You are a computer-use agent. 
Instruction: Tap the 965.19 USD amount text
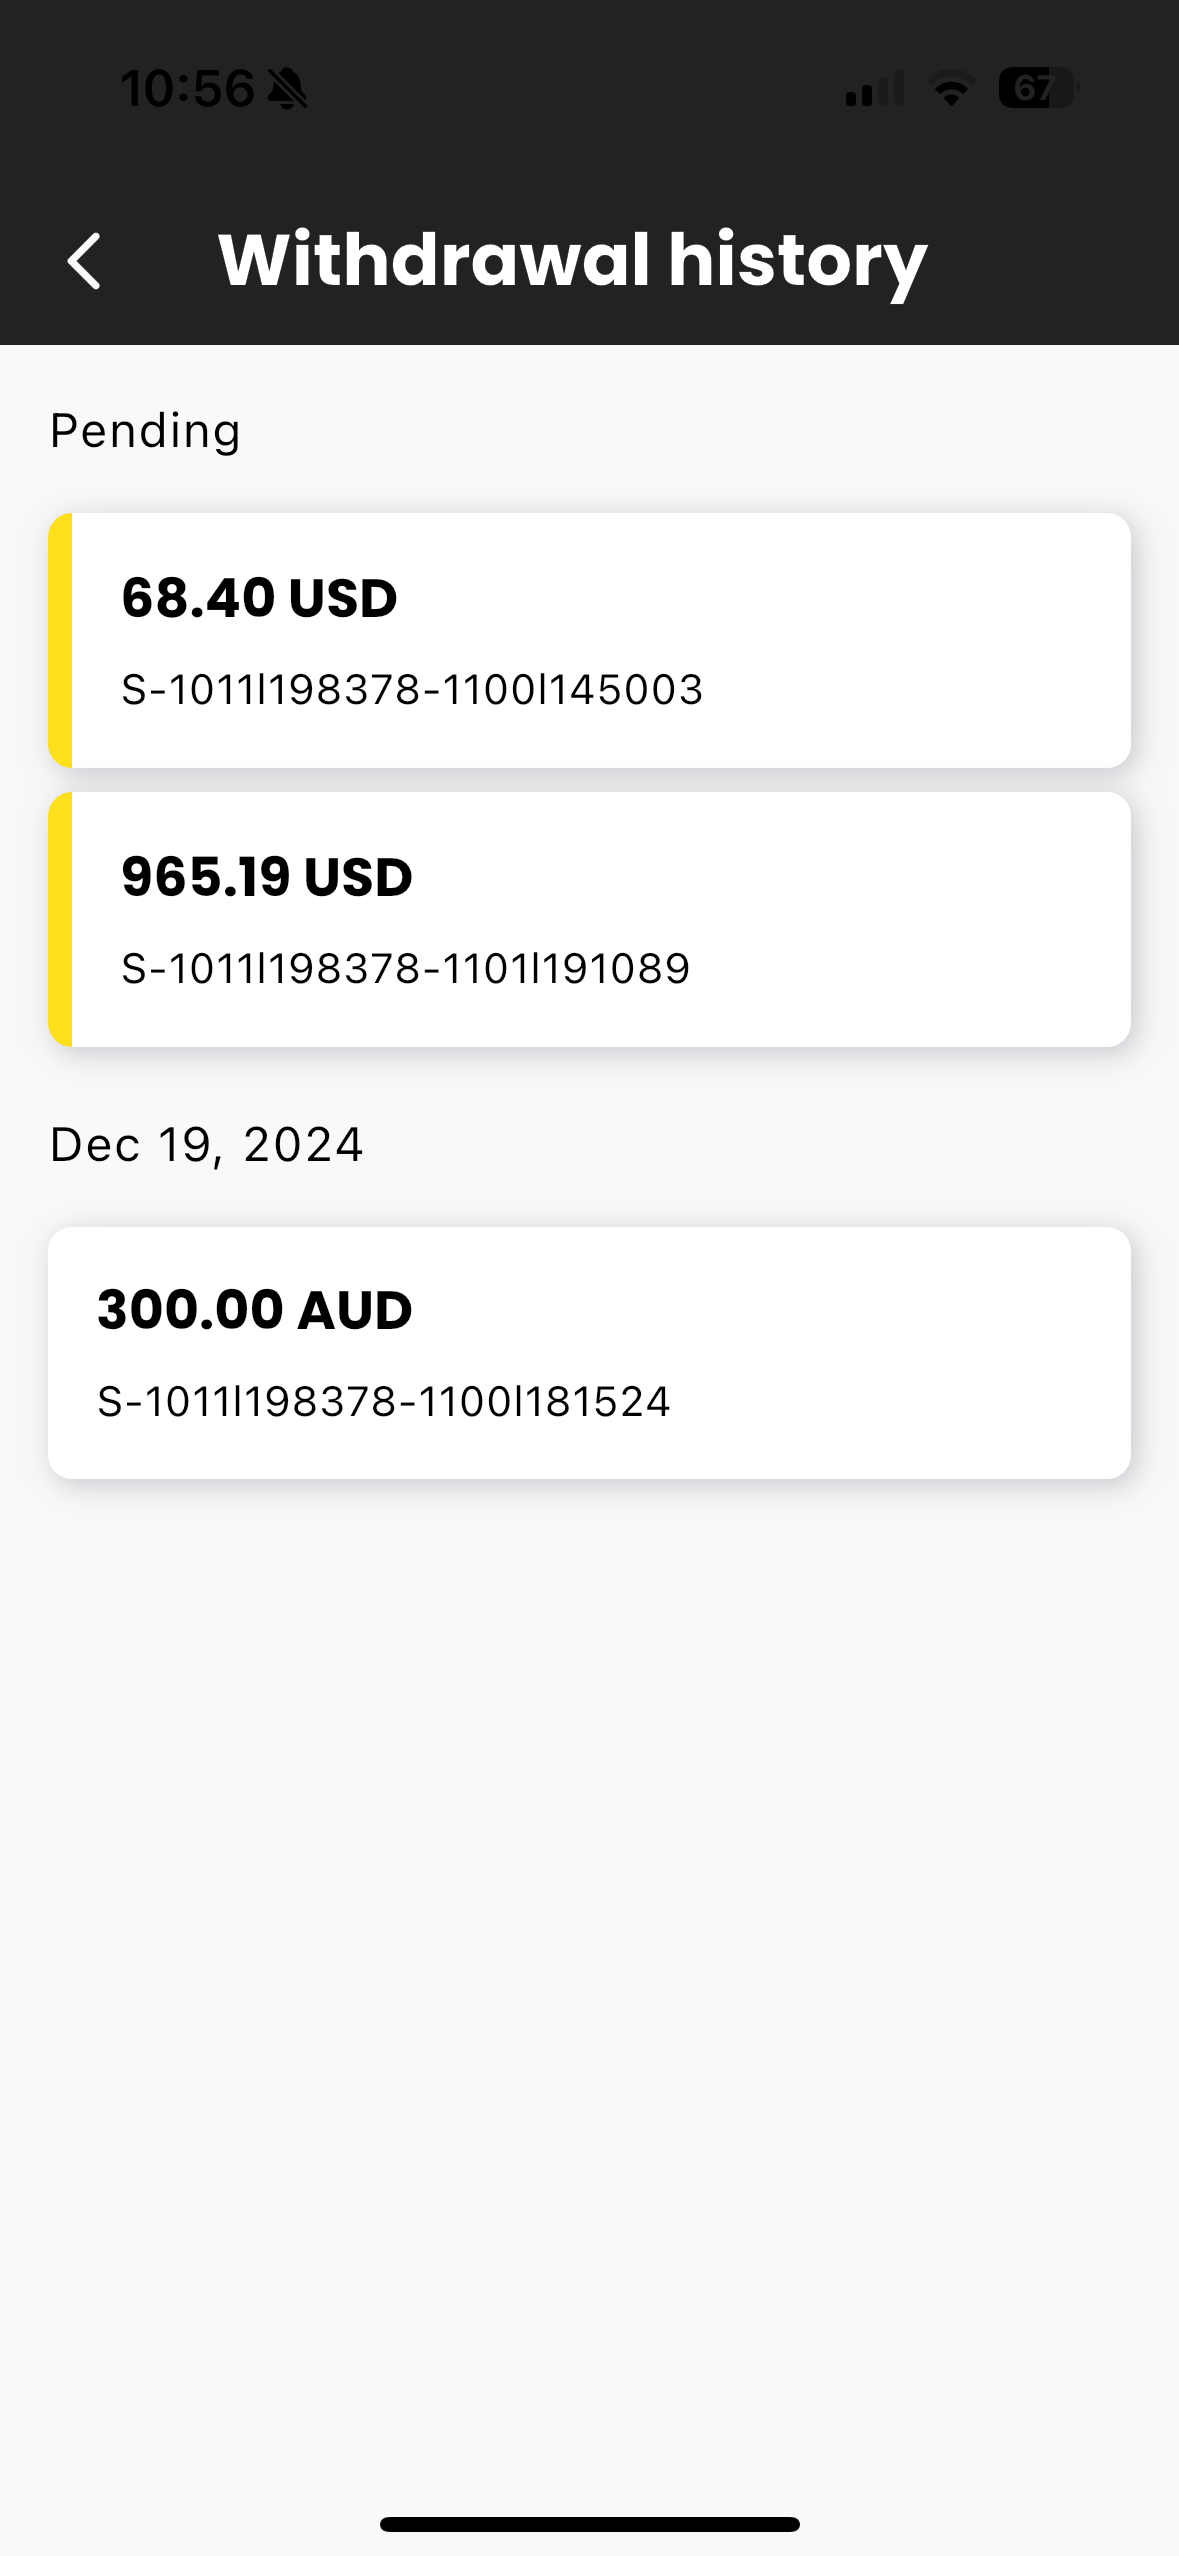tap(266, 877)
